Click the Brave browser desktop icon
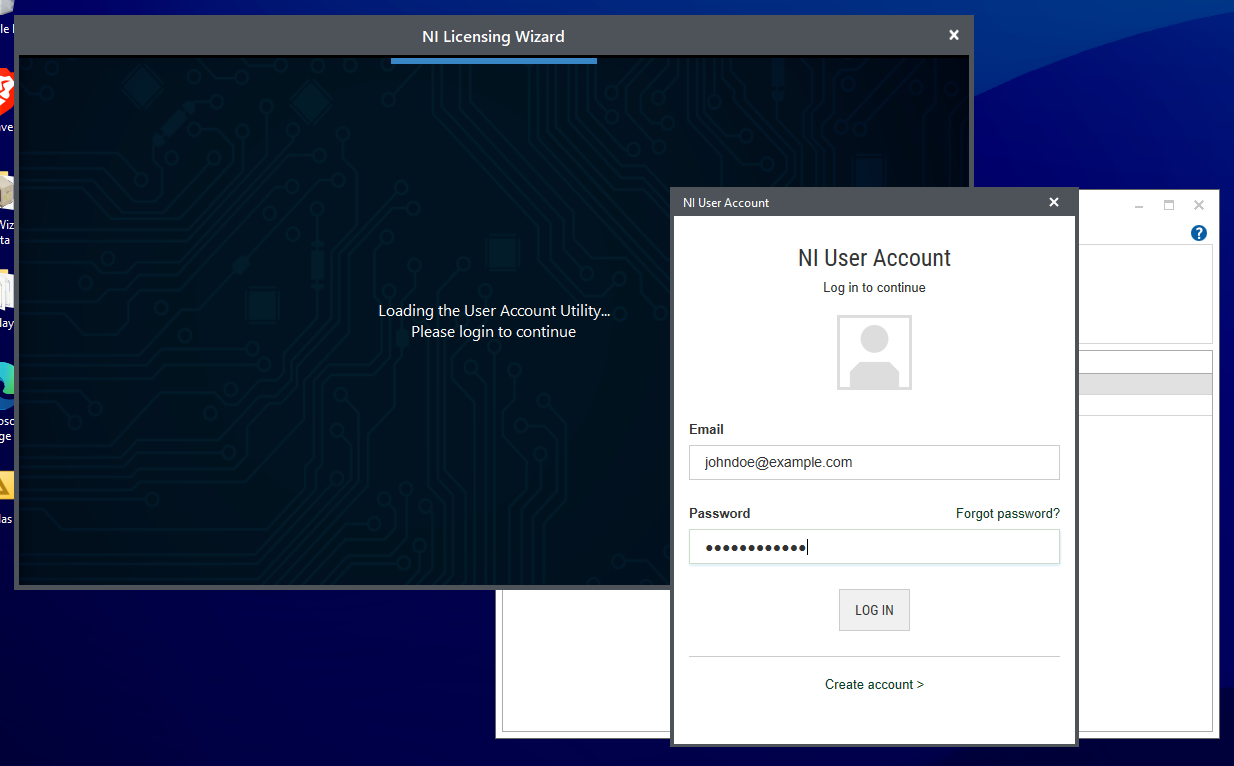Image resolution: width=1234 pixels, height=766 pixels. pos(5,93)
